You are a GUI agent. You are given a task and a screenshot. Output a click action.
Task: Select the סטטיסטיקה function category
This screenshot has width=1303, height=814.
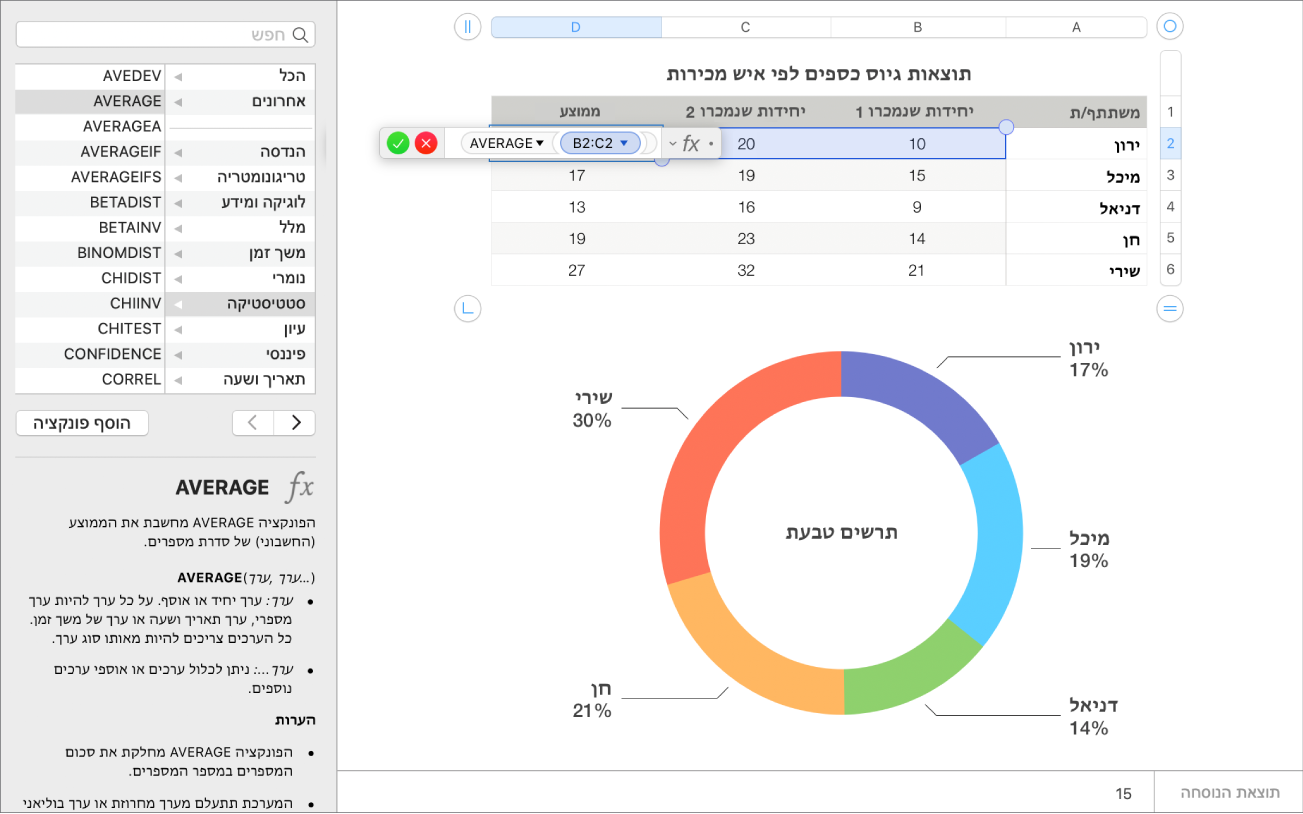pos(240,303)
